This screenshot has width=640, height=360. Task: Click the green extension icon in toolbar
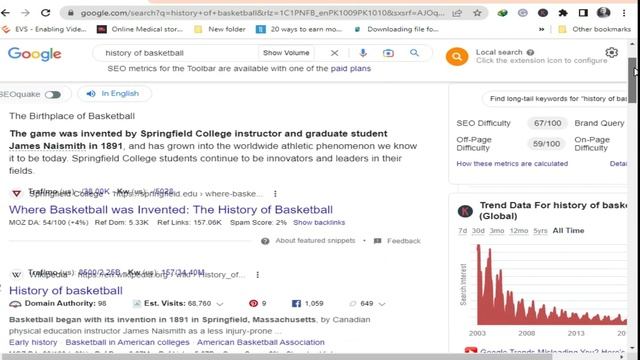[x=502, y=13]
